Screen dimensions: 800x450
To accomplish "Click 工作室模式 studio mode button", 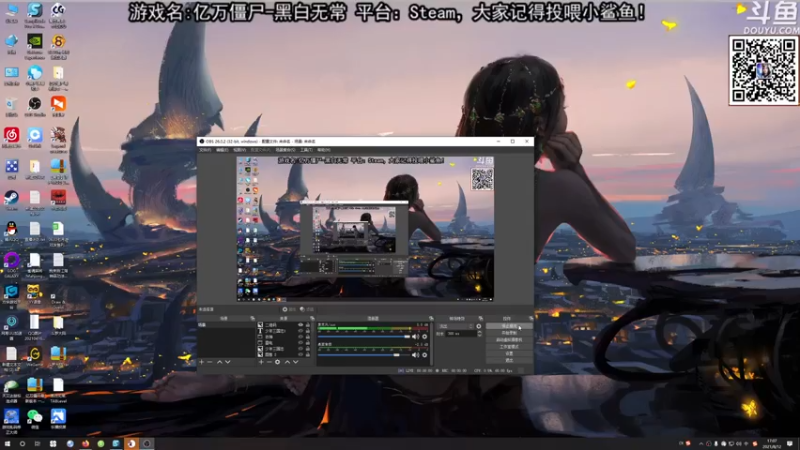I will (509, 347).
